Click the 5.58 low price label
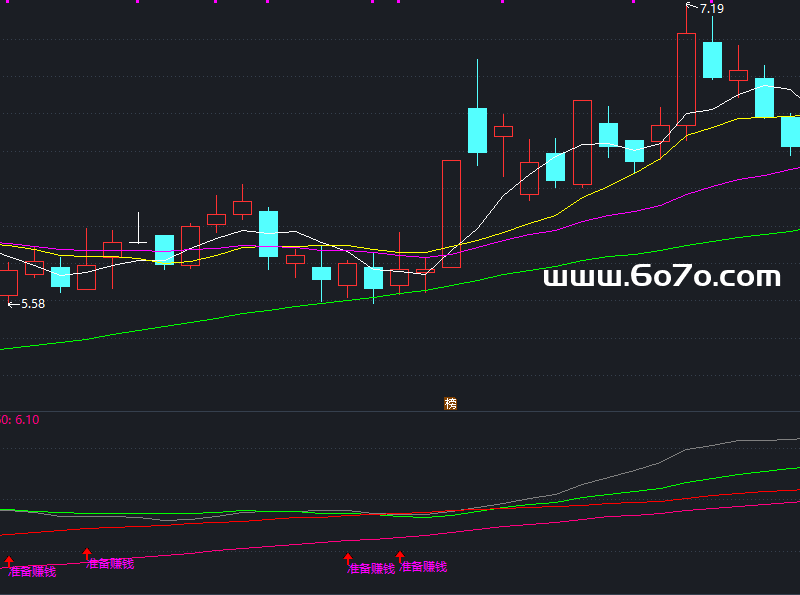 [x=33, y=303]
